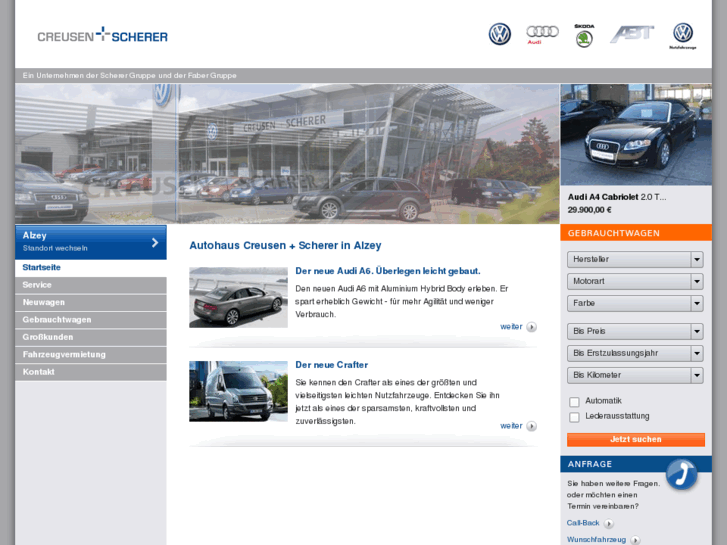Viewport: 727px width, 545px height.
Task: Open the Skoda brand logo
Action: tap(584, 36)
